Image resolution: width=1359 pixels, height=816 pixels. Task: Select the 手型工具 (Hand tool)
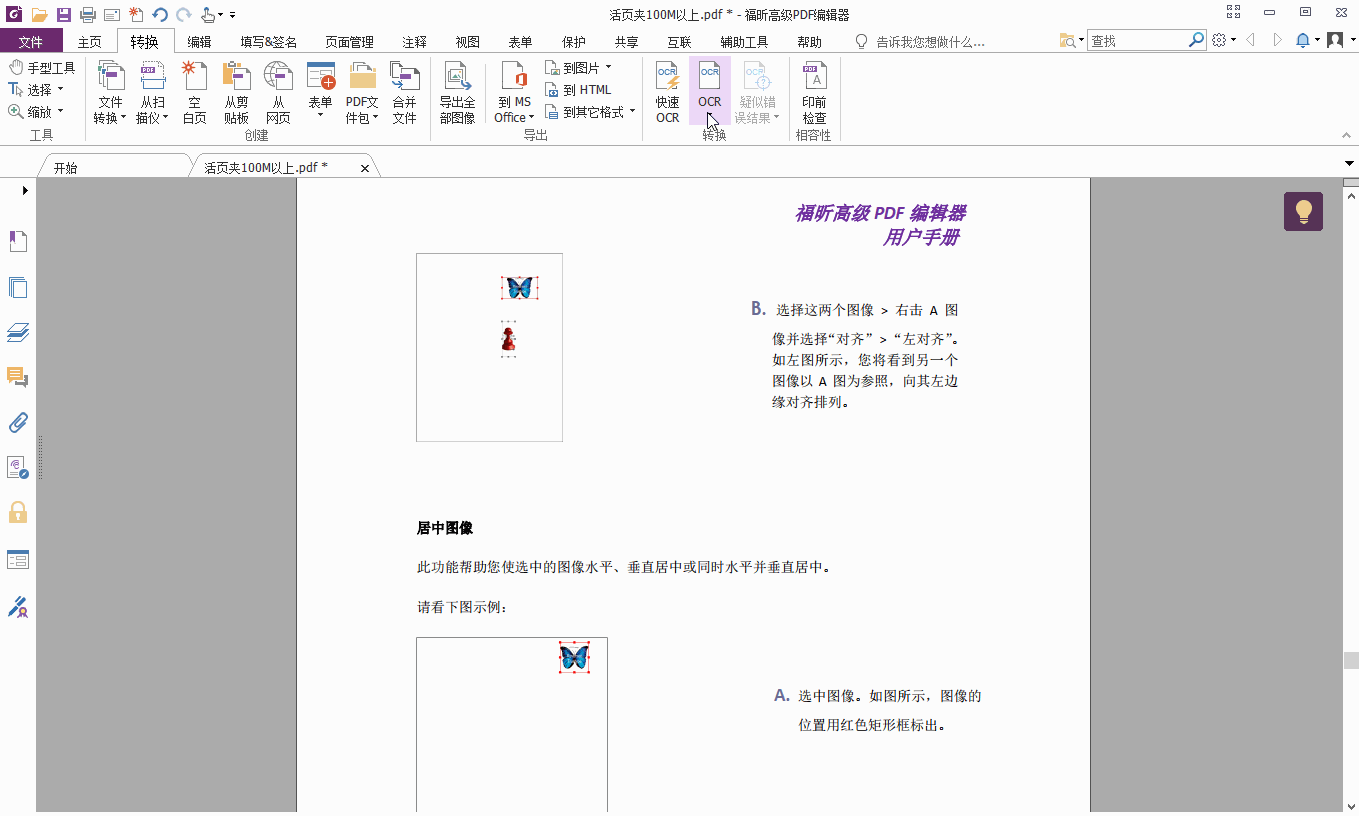tap(42, 66)
